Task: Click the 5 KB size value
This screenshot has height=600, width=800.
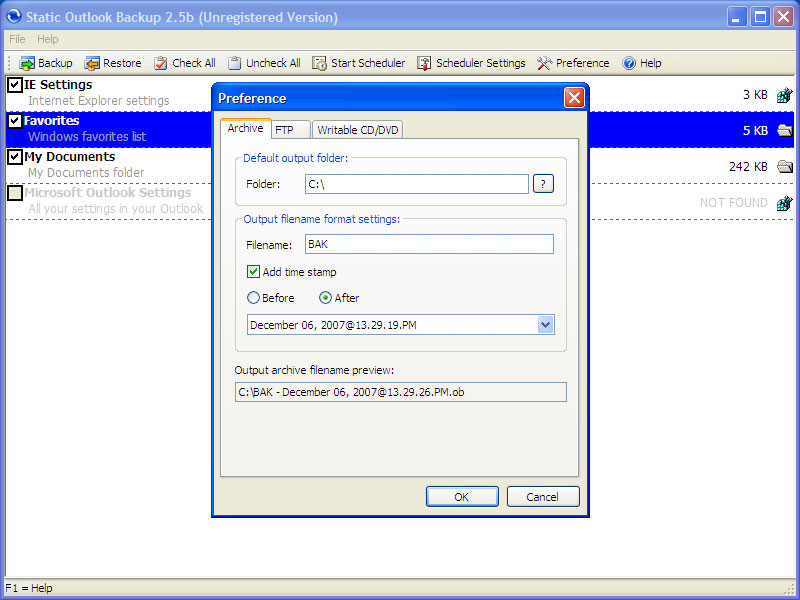Action: tap(755, 131)
